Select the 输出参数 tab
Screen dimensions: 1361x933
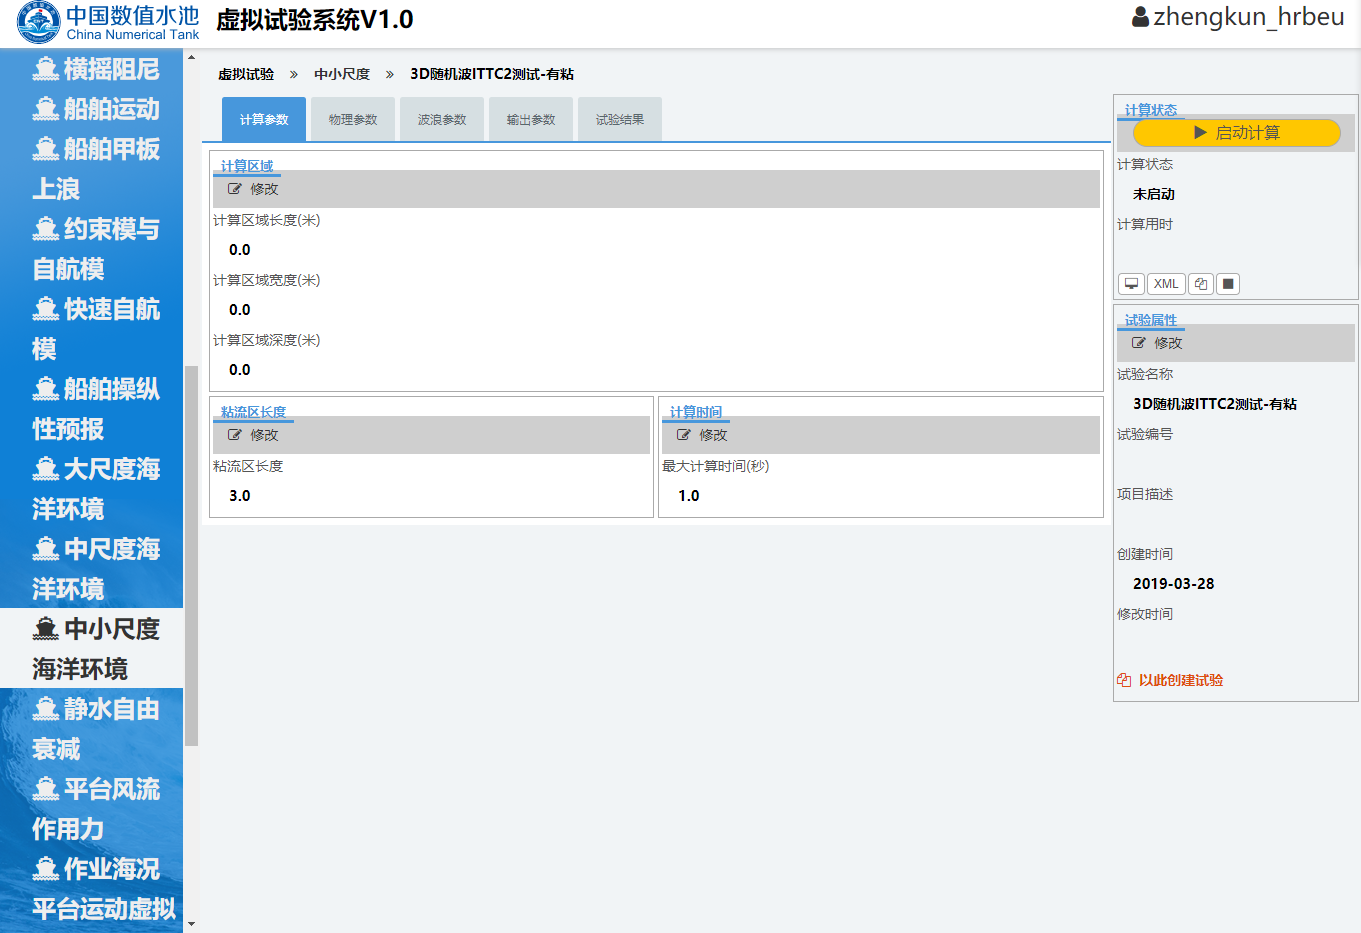(x=531, y=120)
